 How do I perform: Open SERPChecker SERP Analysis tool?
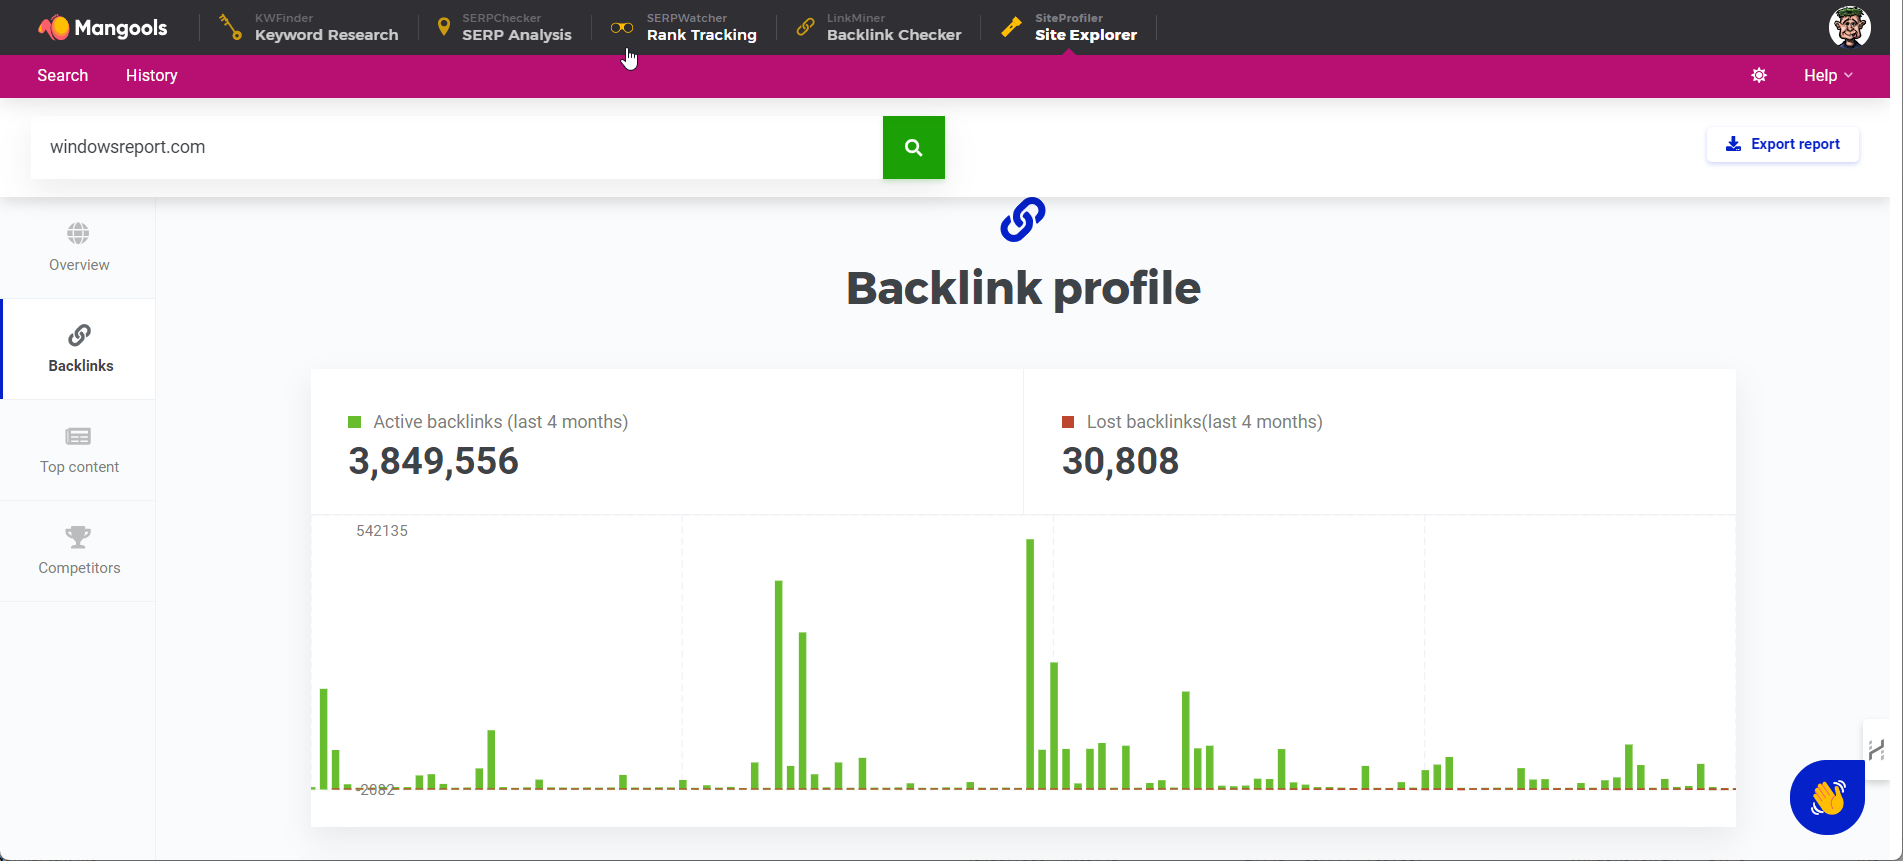tap(504, 28)
